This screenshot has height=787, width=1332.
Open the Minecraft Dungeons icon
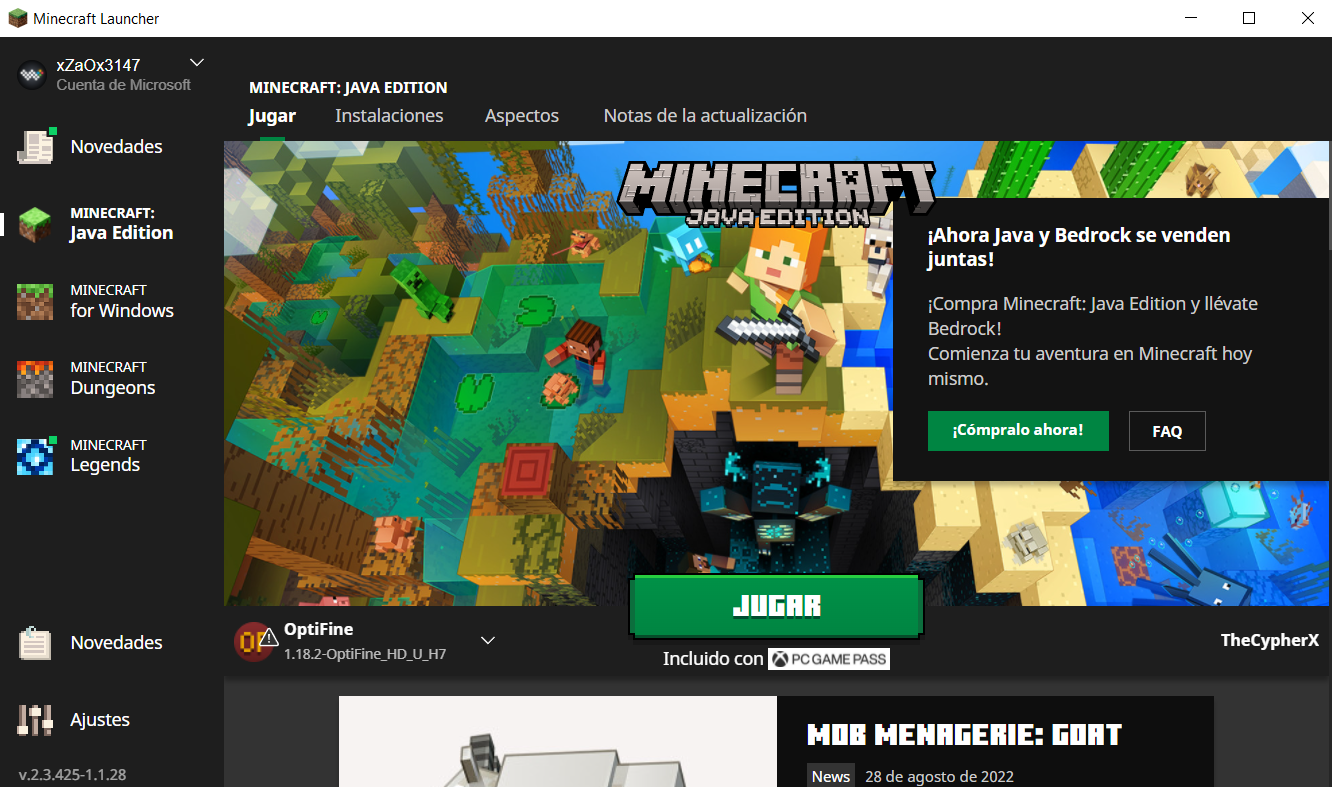tap(35, 378)
